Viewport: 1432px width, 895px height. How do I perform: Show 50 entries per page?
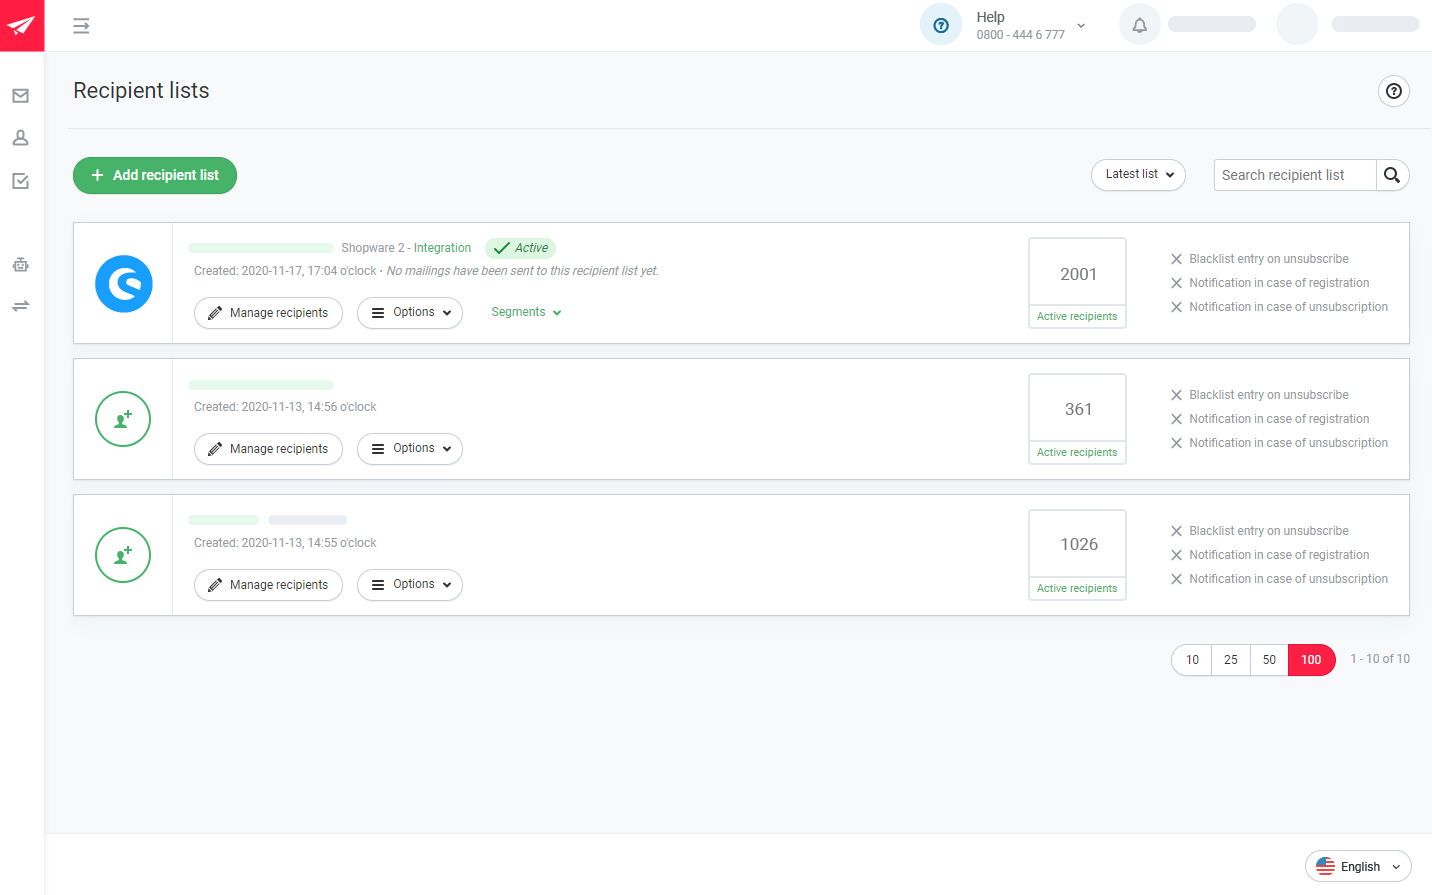pos(1269,660)
